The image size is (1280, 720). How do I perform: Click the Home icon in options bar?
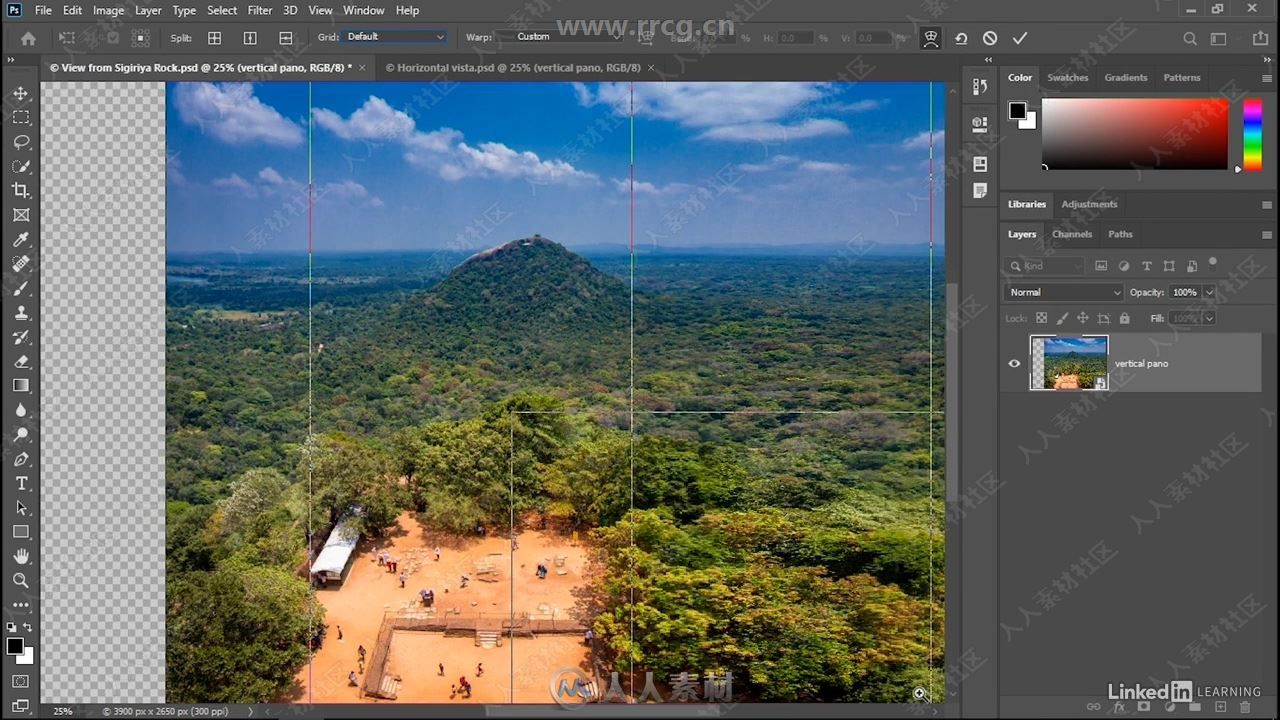(28, 38)
